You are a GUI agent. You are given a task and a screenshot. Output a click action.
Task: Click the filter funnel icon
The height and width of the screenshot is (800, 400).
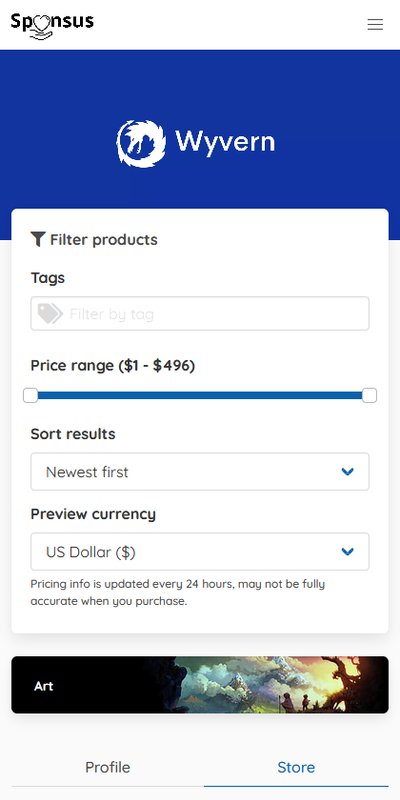pos(38,239)
